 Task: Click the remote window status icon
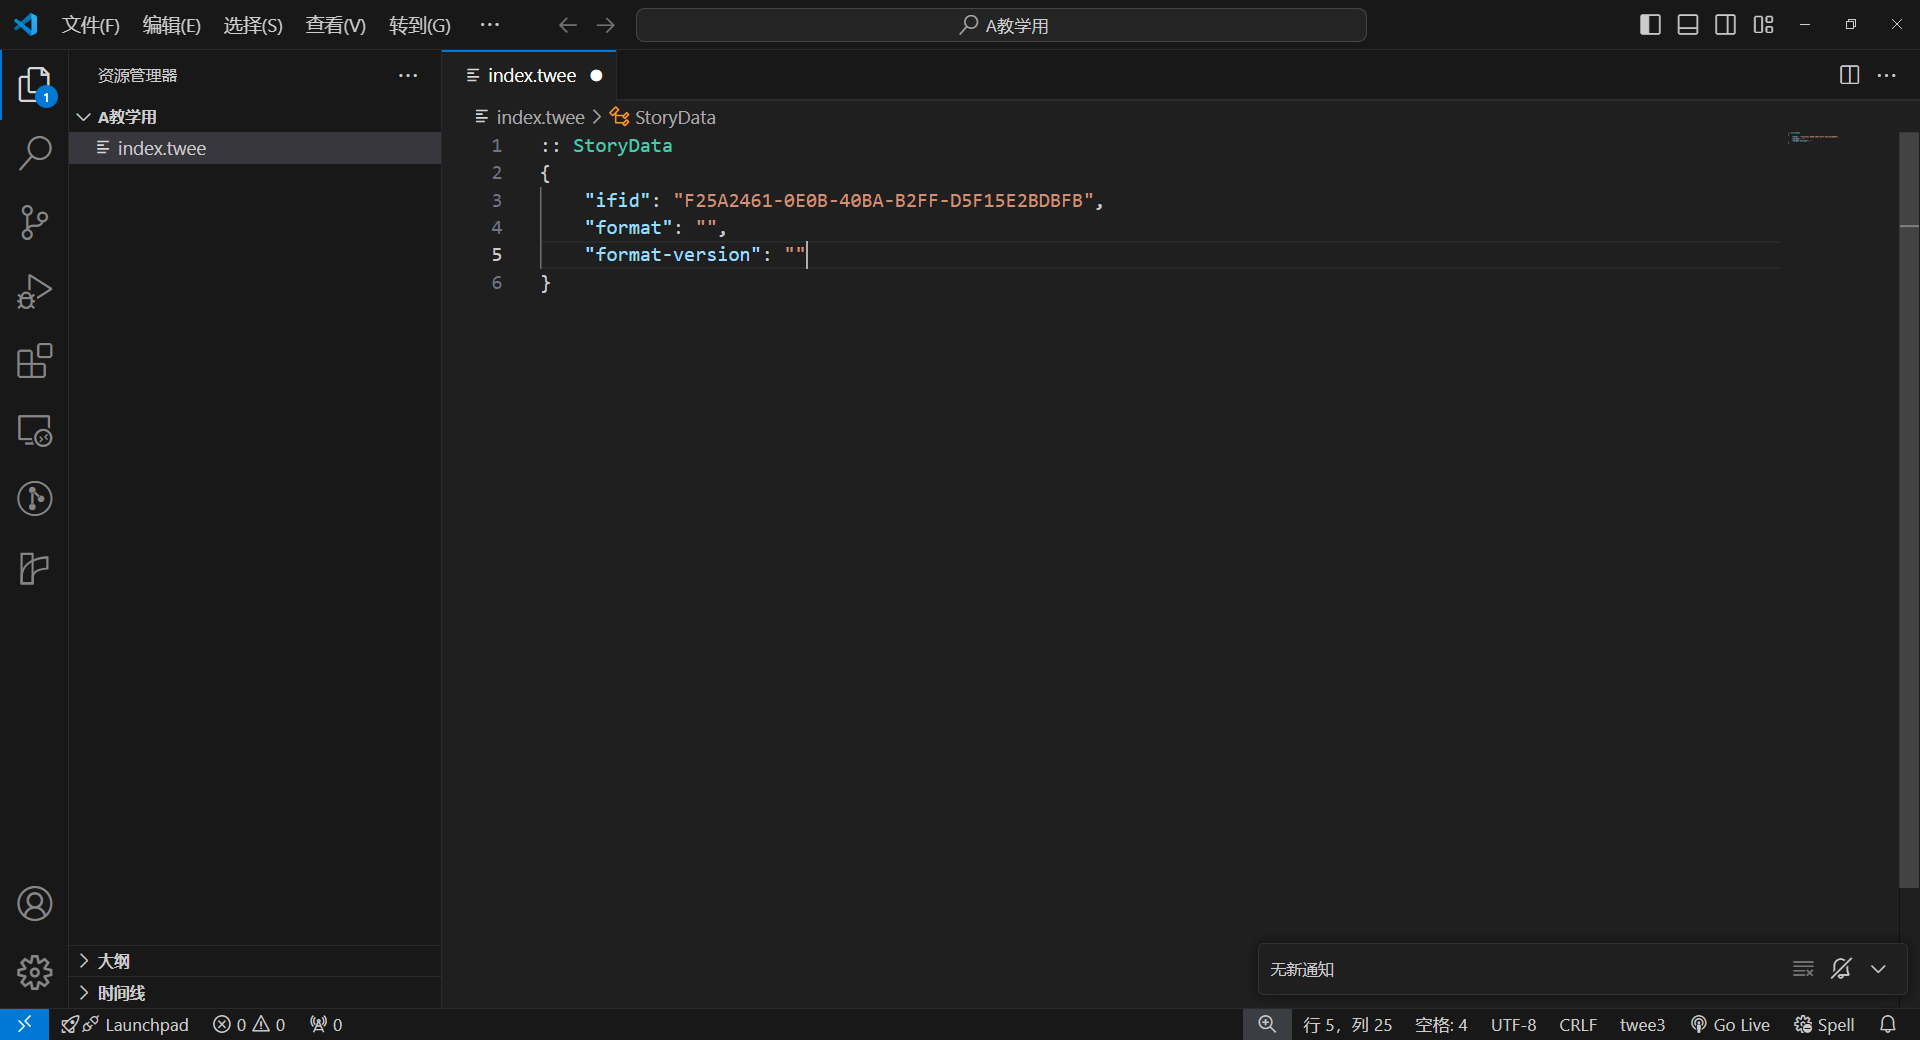pos(24,1024)
